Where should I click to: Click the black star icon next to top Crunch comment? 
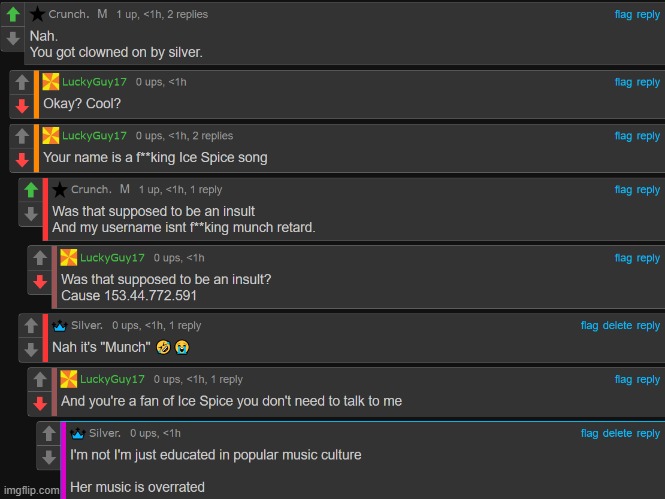(x=37, y=14)
